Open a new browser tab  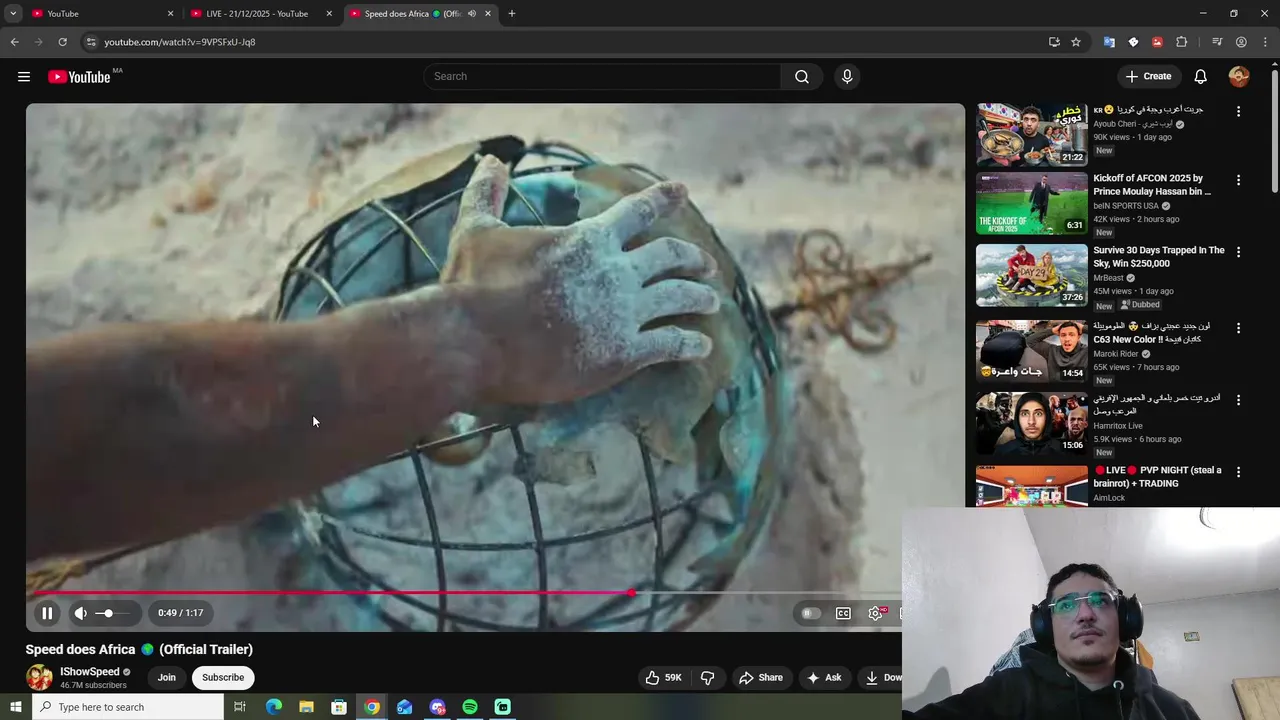(512, 14)
